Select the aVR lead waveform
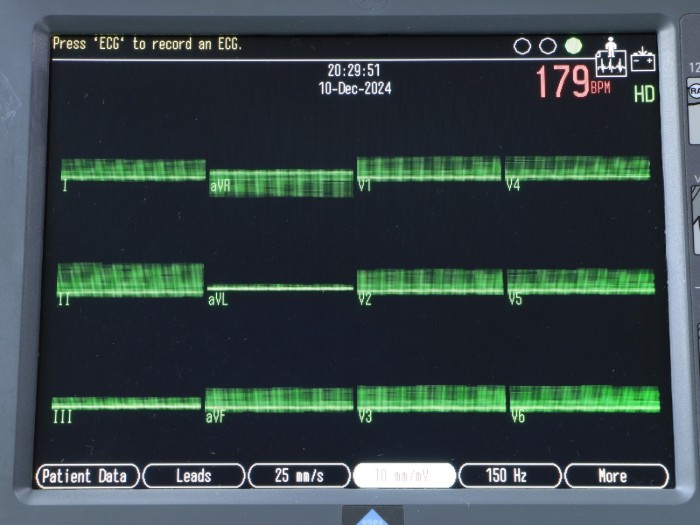Screen dimensions: 700x525 tap(280, 183)
